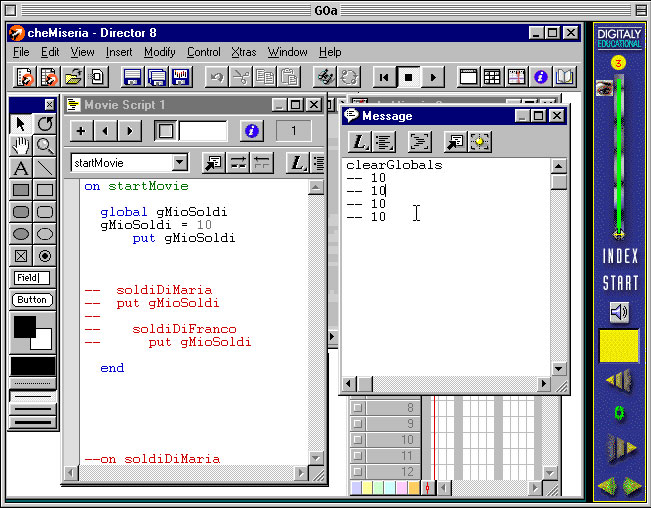Open the Edit menu

point(50,52)
